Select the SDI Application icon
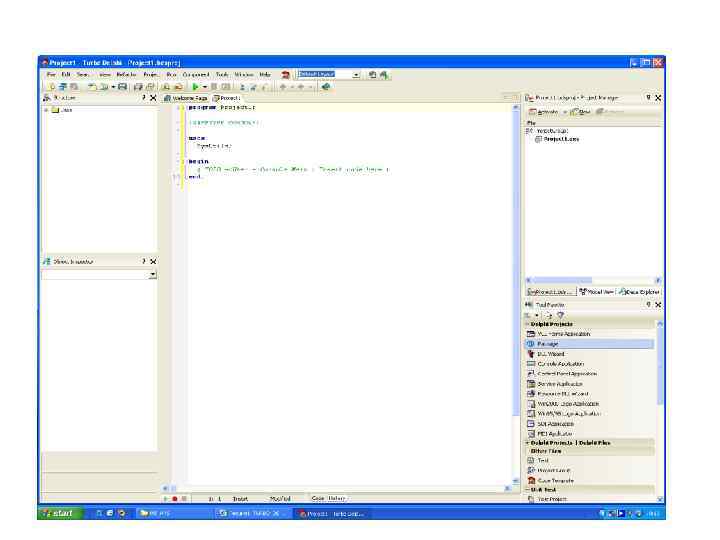 click(531, 424)
